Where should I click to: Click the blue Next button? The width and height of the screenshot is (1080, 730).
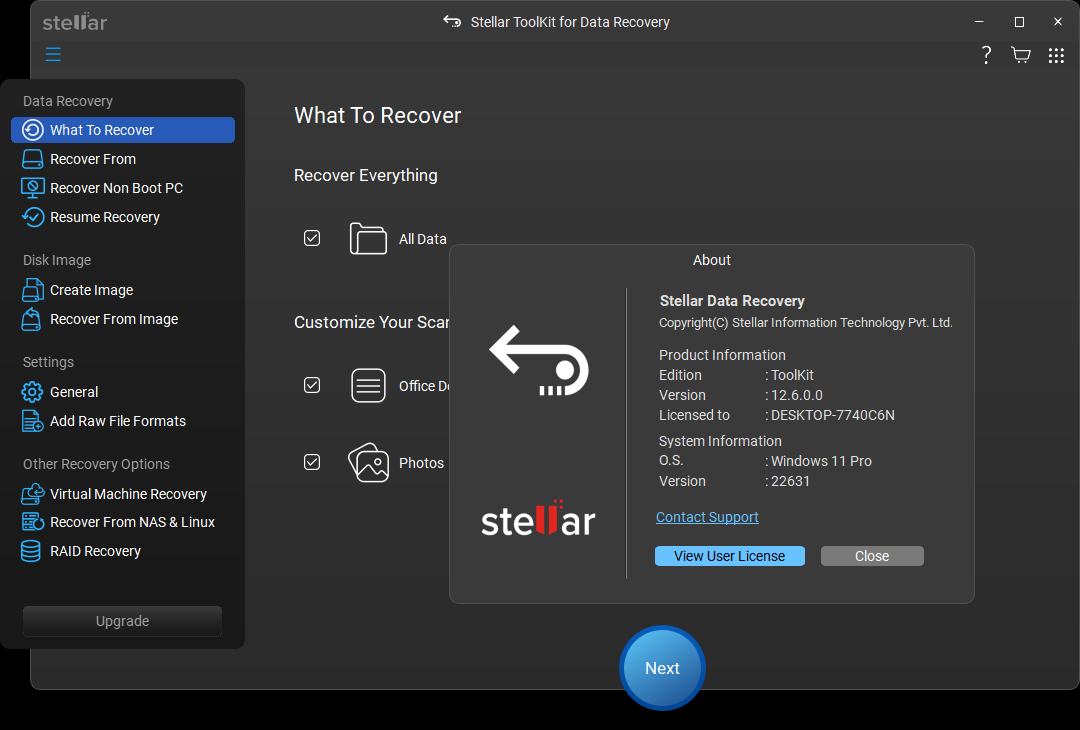[662, 668]
